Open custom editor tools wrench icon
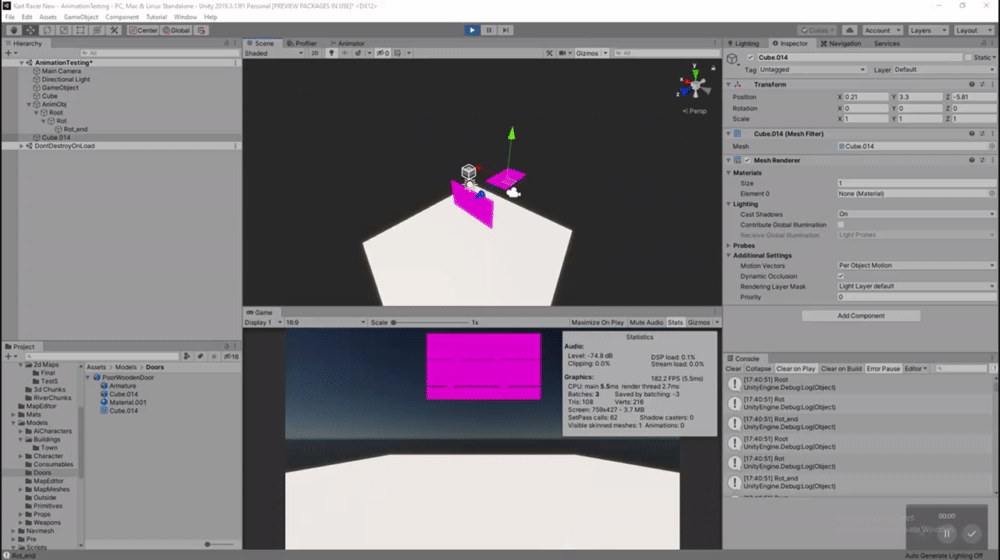 (x=114, y=30)
